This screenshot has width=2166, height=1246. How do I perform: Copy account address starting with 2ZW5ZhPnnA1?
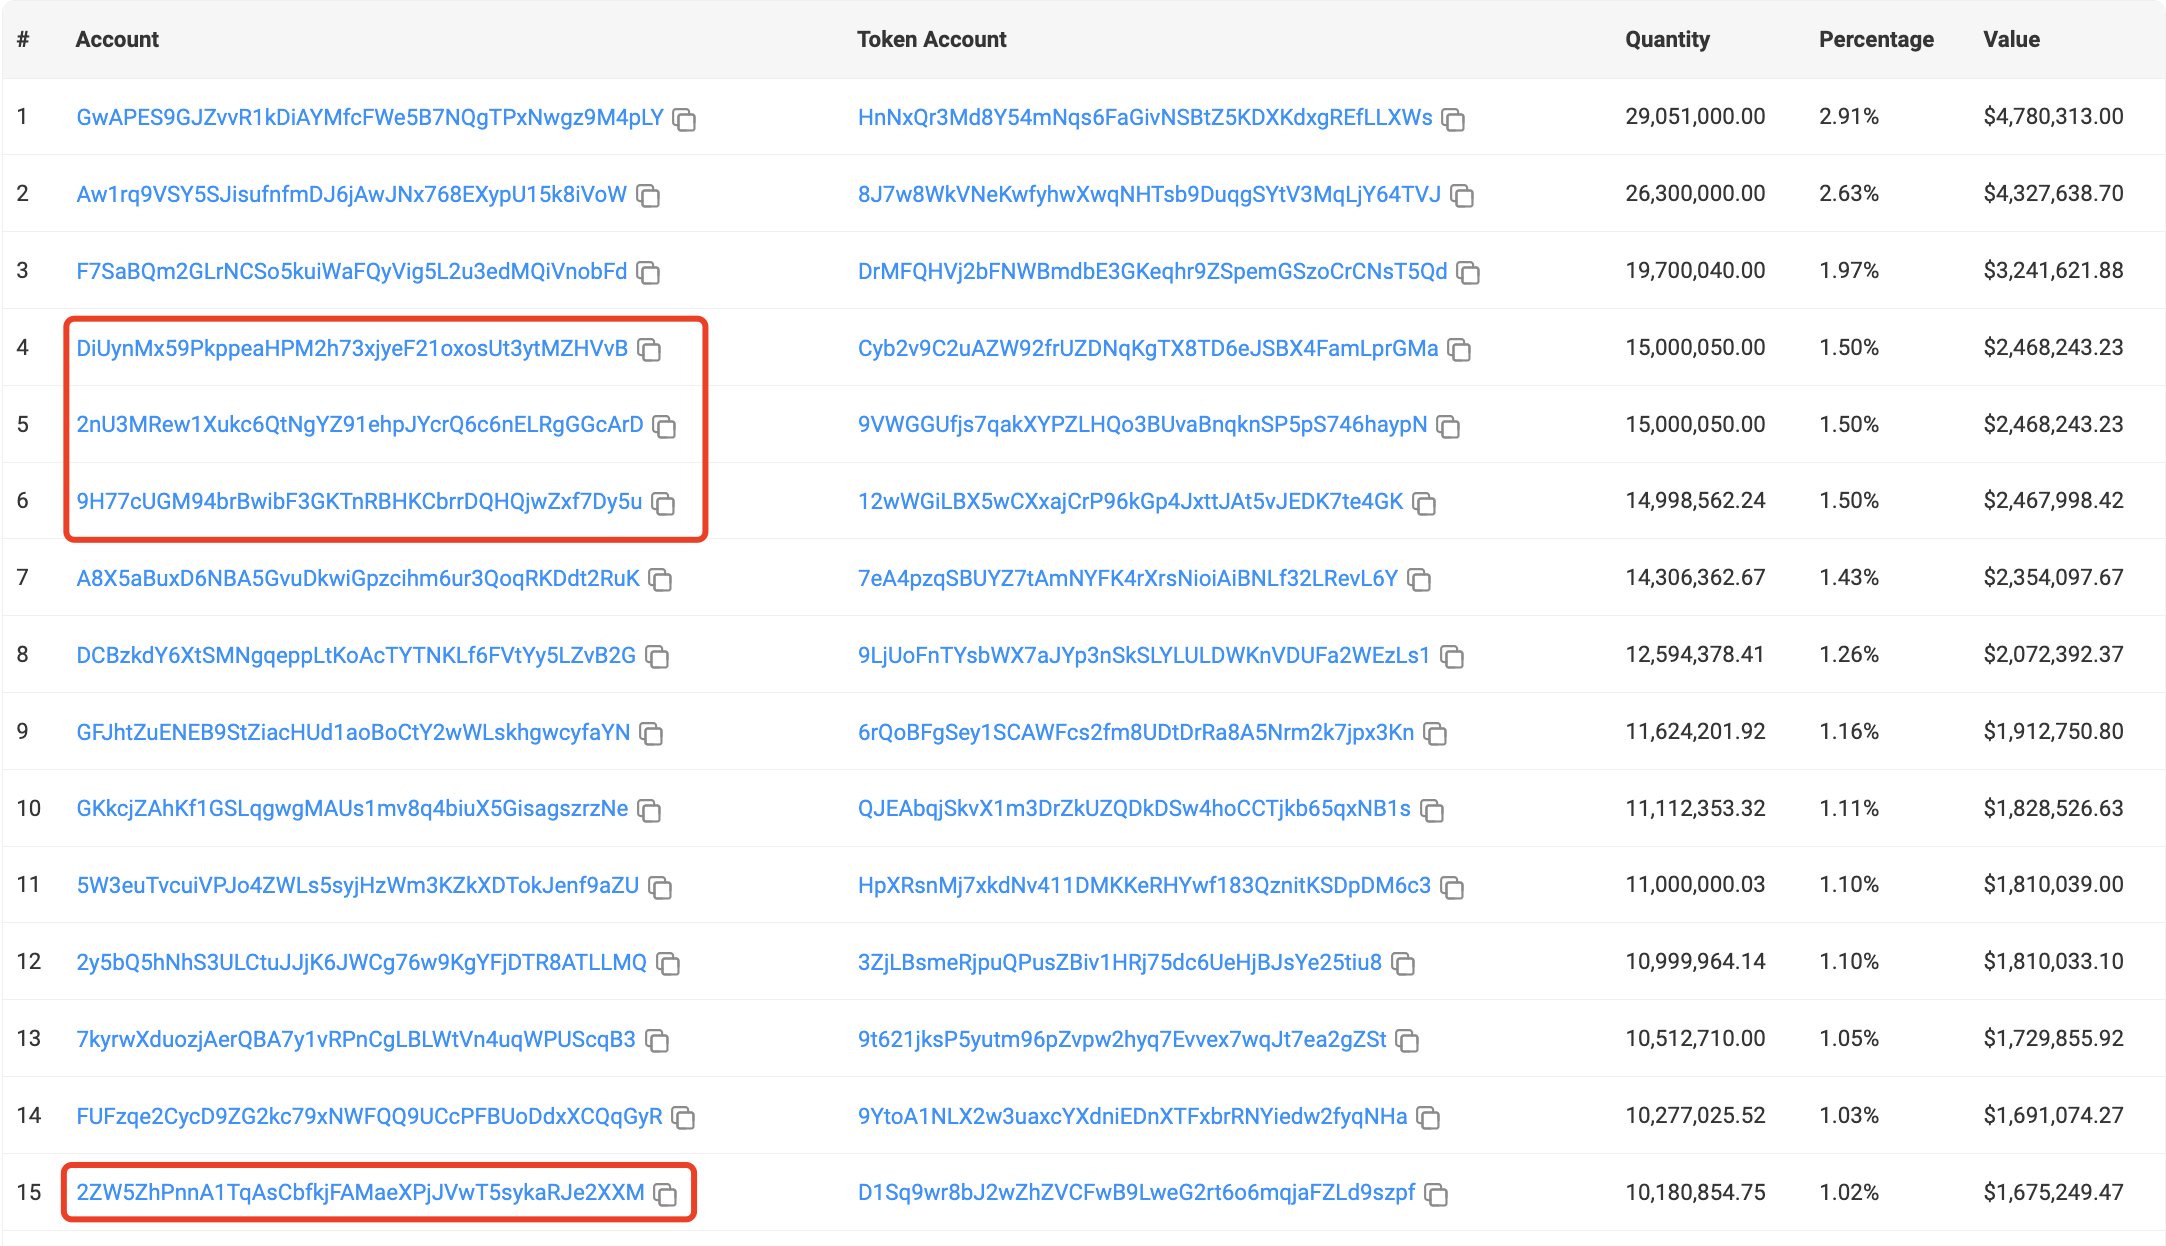pyautogui.click(x=665, y=1194)
